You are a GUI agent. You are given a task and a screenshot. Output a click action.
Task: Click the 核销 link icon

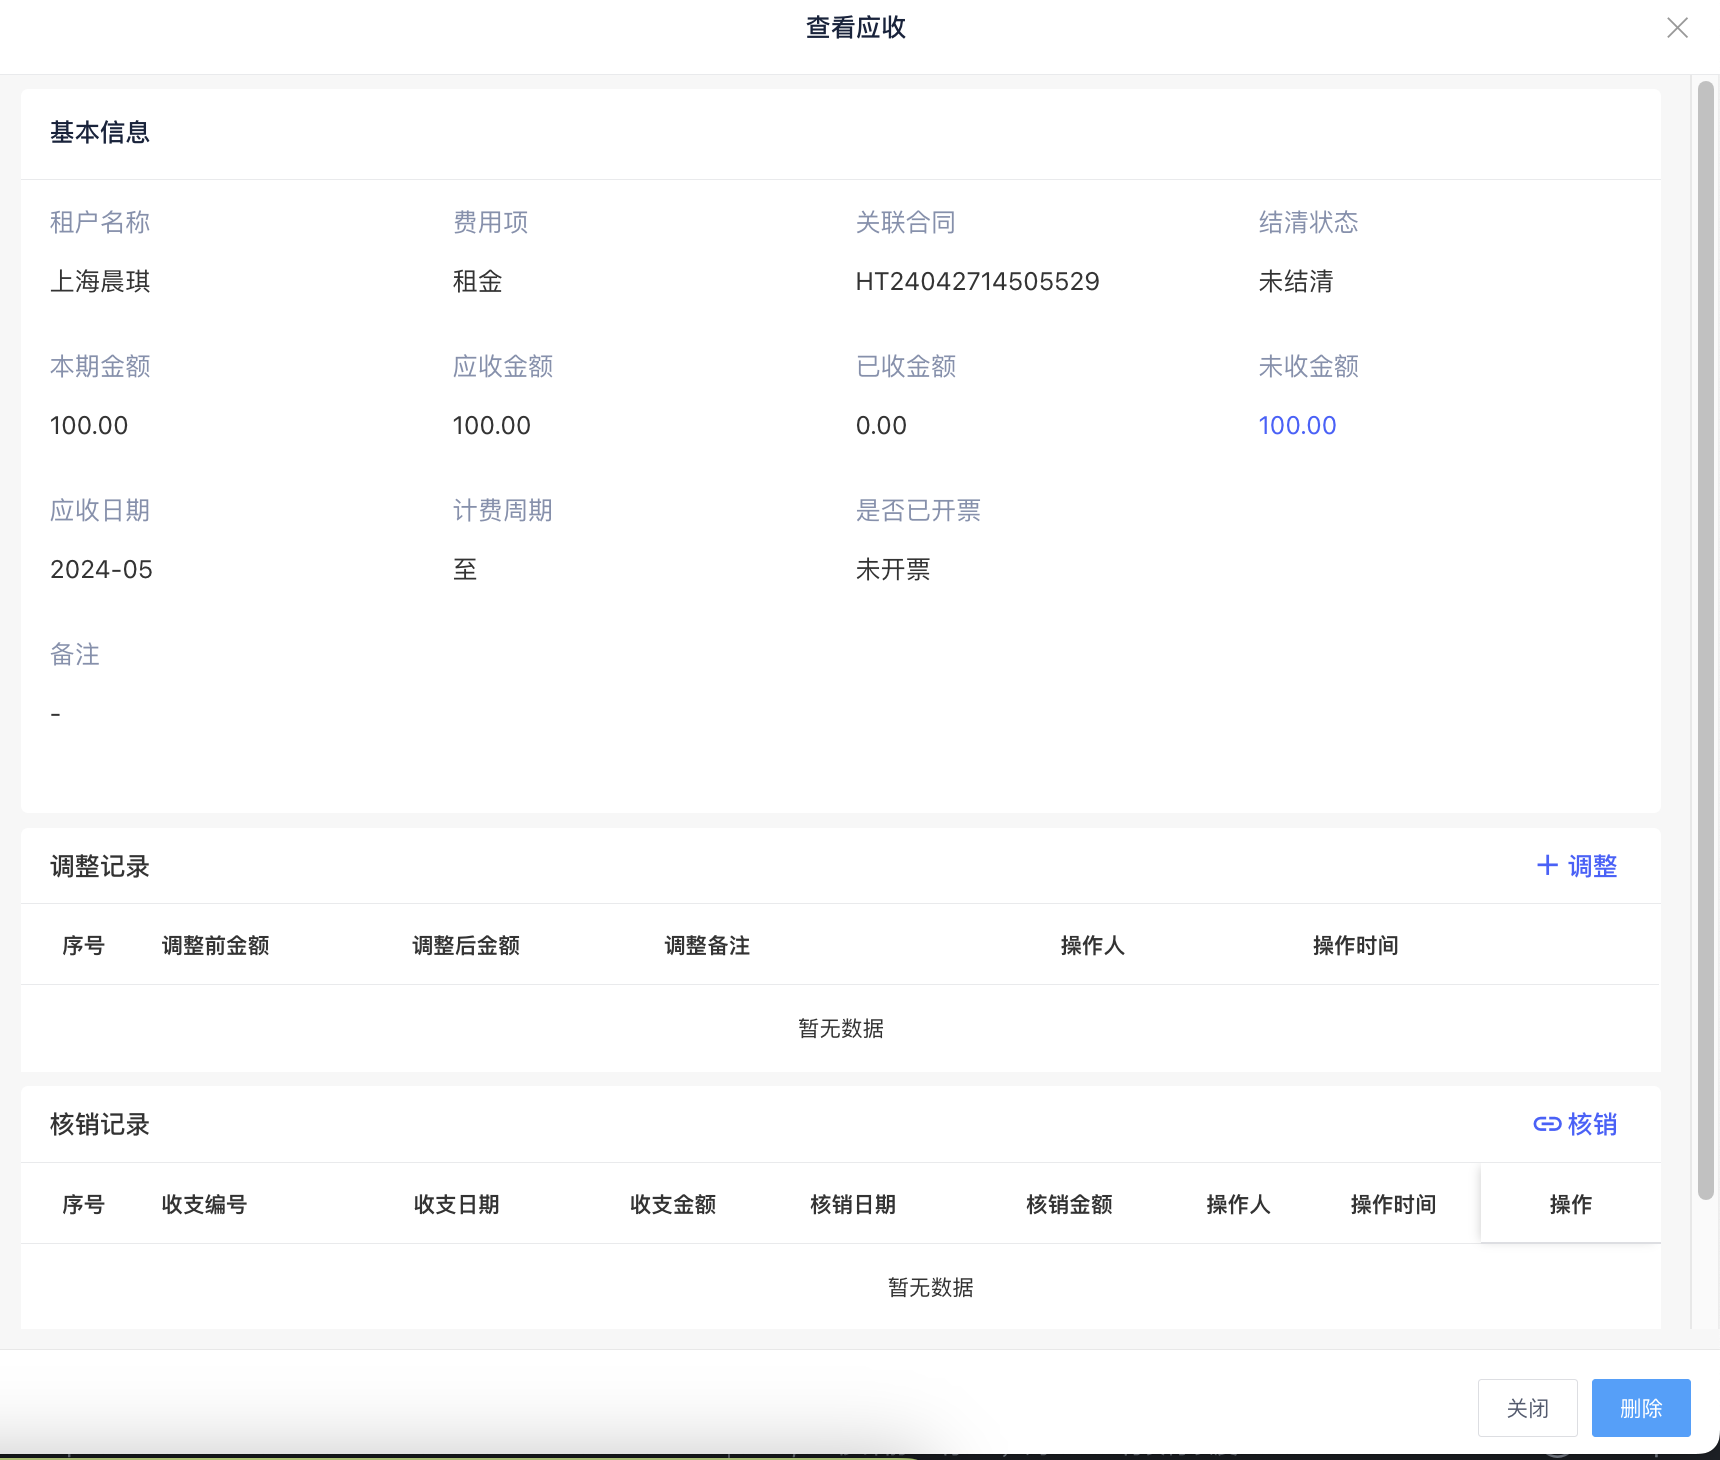point(1547,1124)
